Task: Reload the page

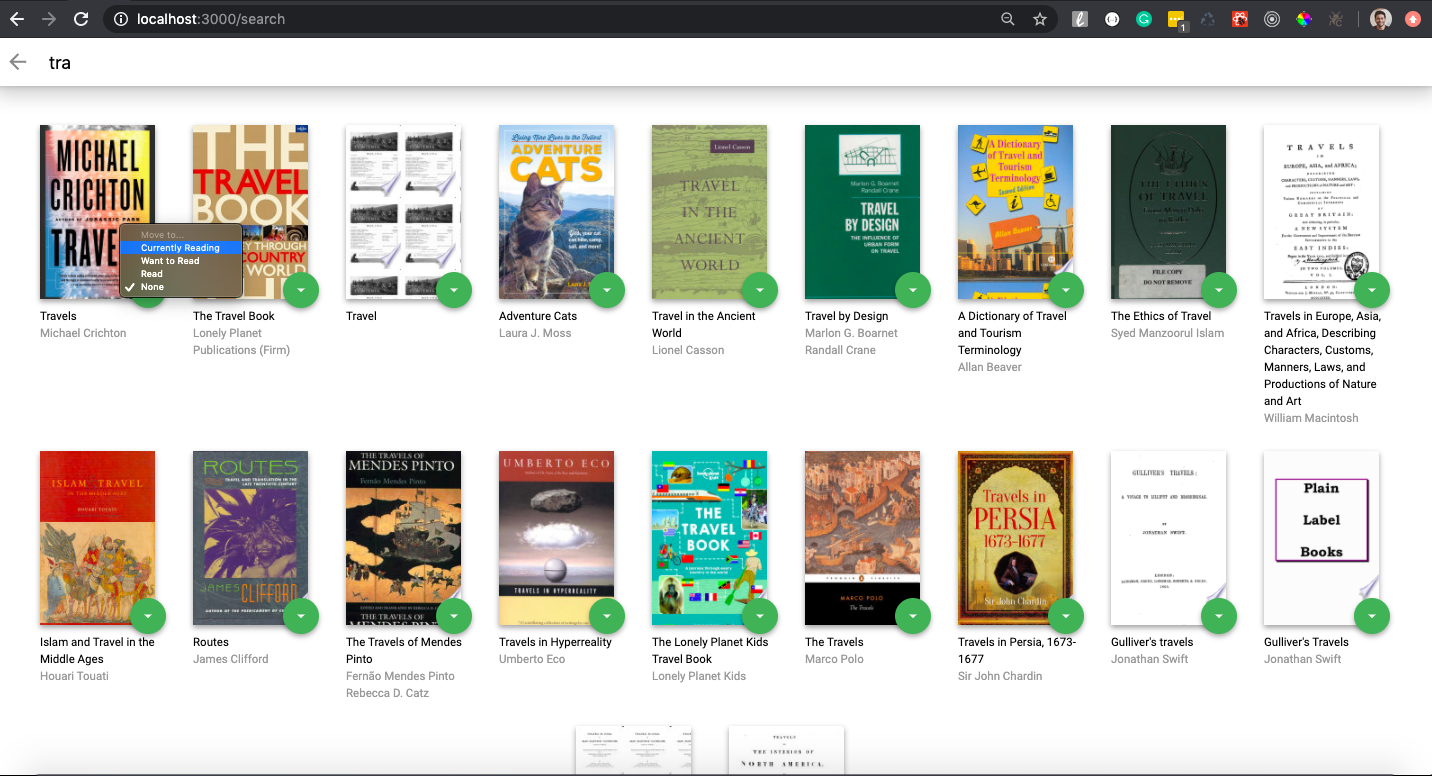Action: [x=81, y=19]
